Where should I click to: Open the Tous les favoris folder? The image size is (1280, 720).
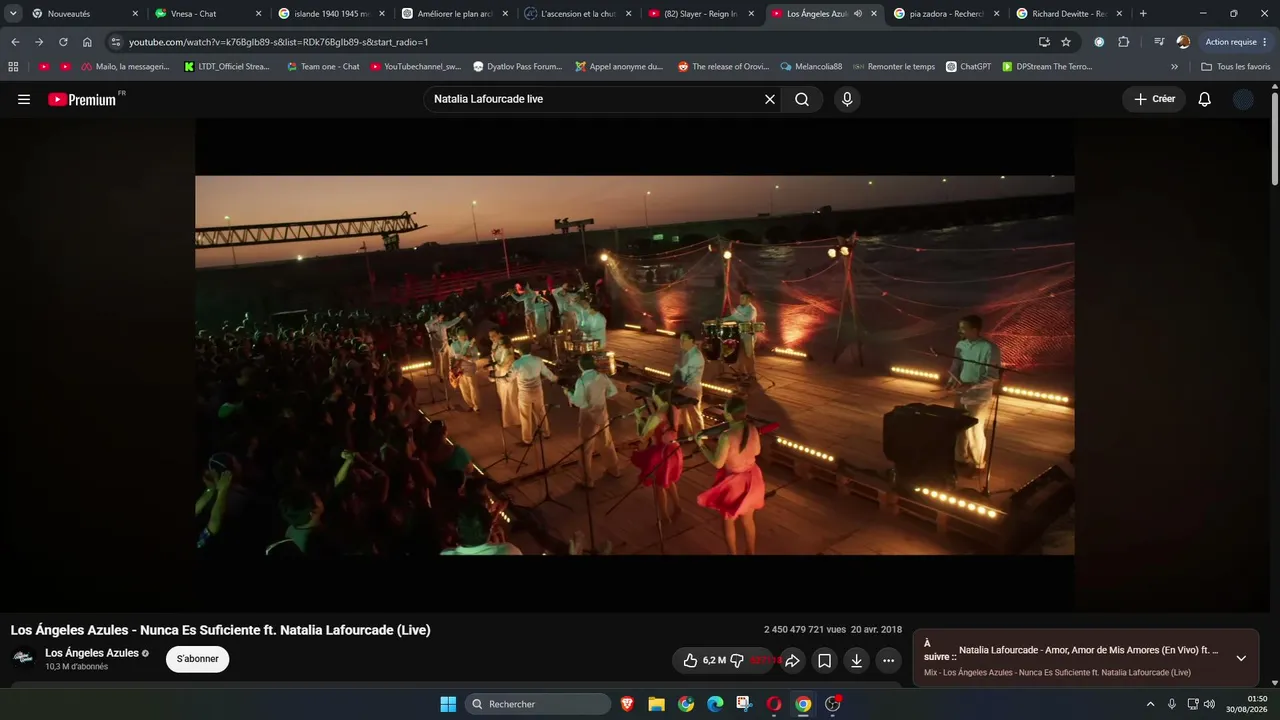pyautogui.click(x=1235, y=67)
